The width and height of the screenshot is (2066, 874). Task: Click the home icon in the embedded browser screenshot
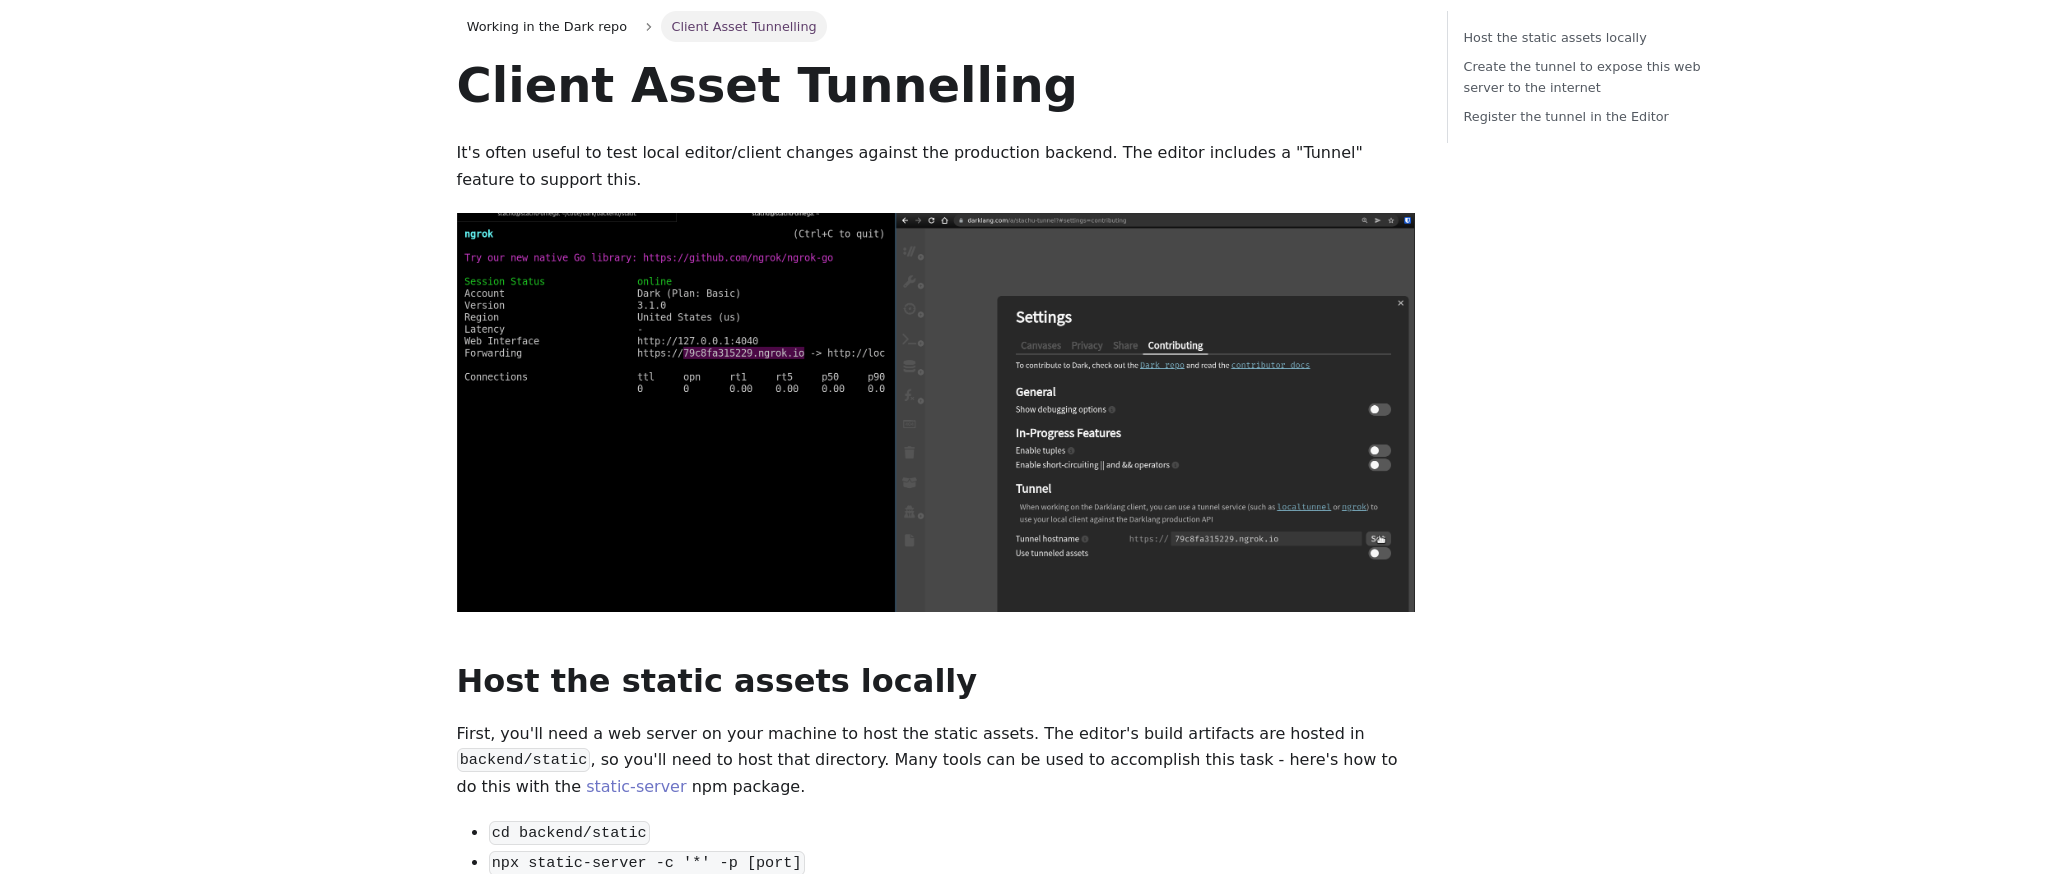(945, 220)
